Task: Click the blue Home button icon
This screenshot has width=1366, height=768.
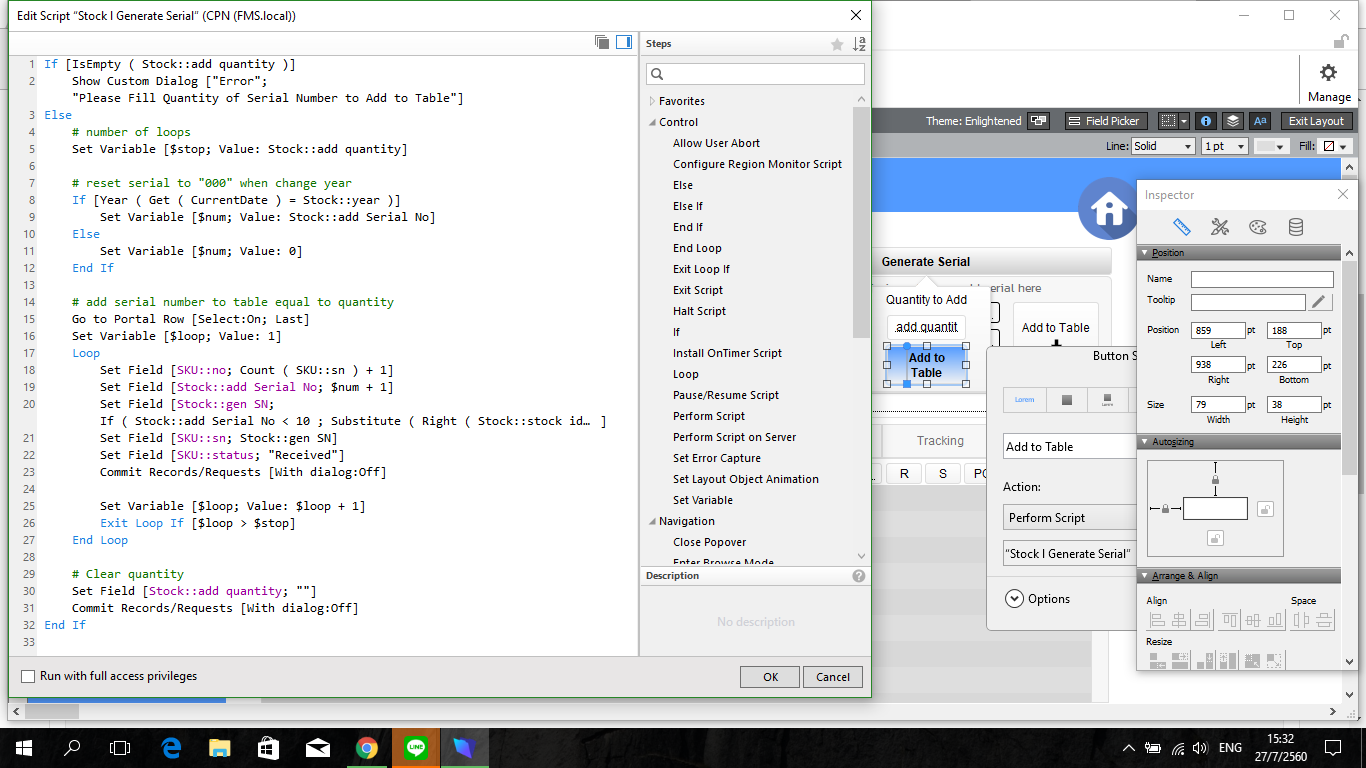Action: click(x=1108, y=208)
